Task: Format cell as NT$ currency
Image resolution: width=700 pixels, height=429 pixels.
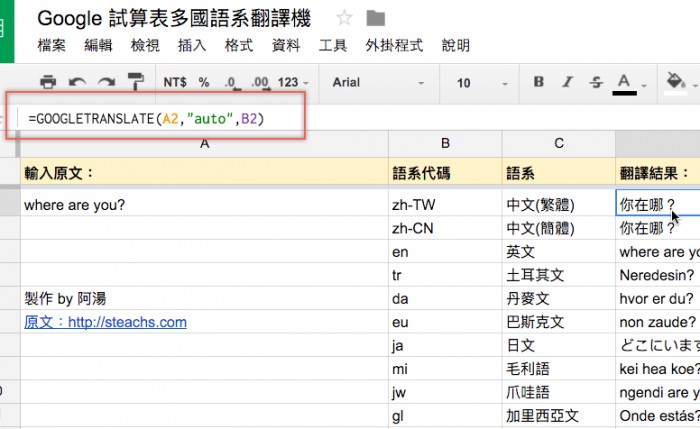Action: pos(175,83)
